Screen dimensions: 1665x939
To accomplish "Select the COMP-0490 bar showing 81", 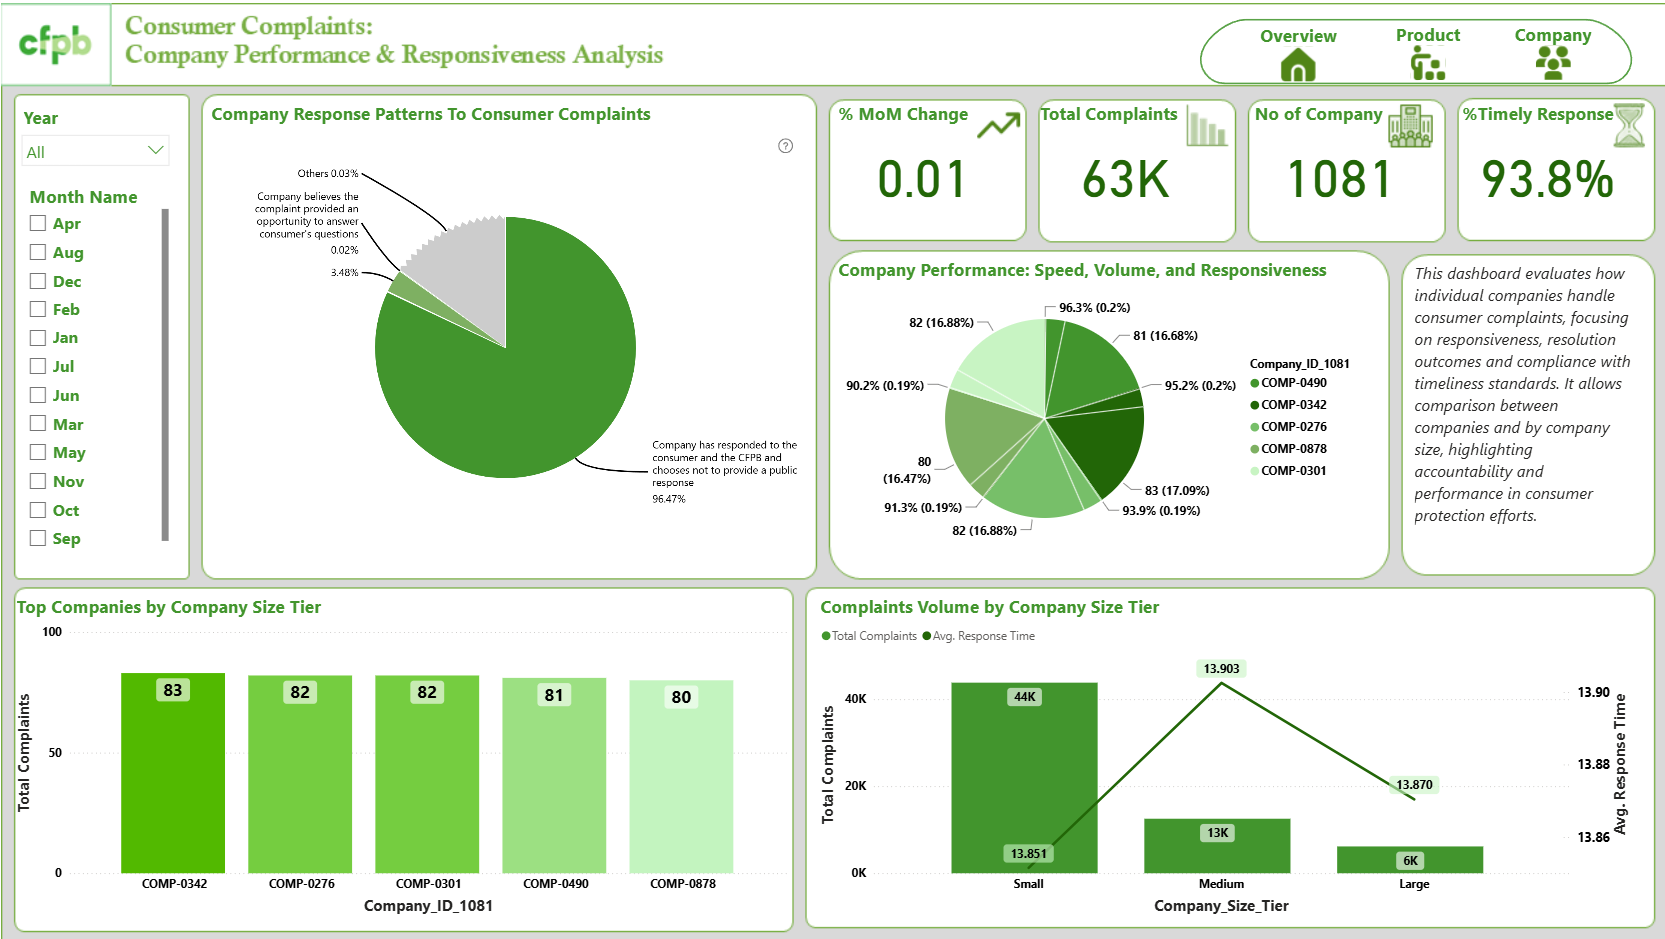I will tap(554, 776).
